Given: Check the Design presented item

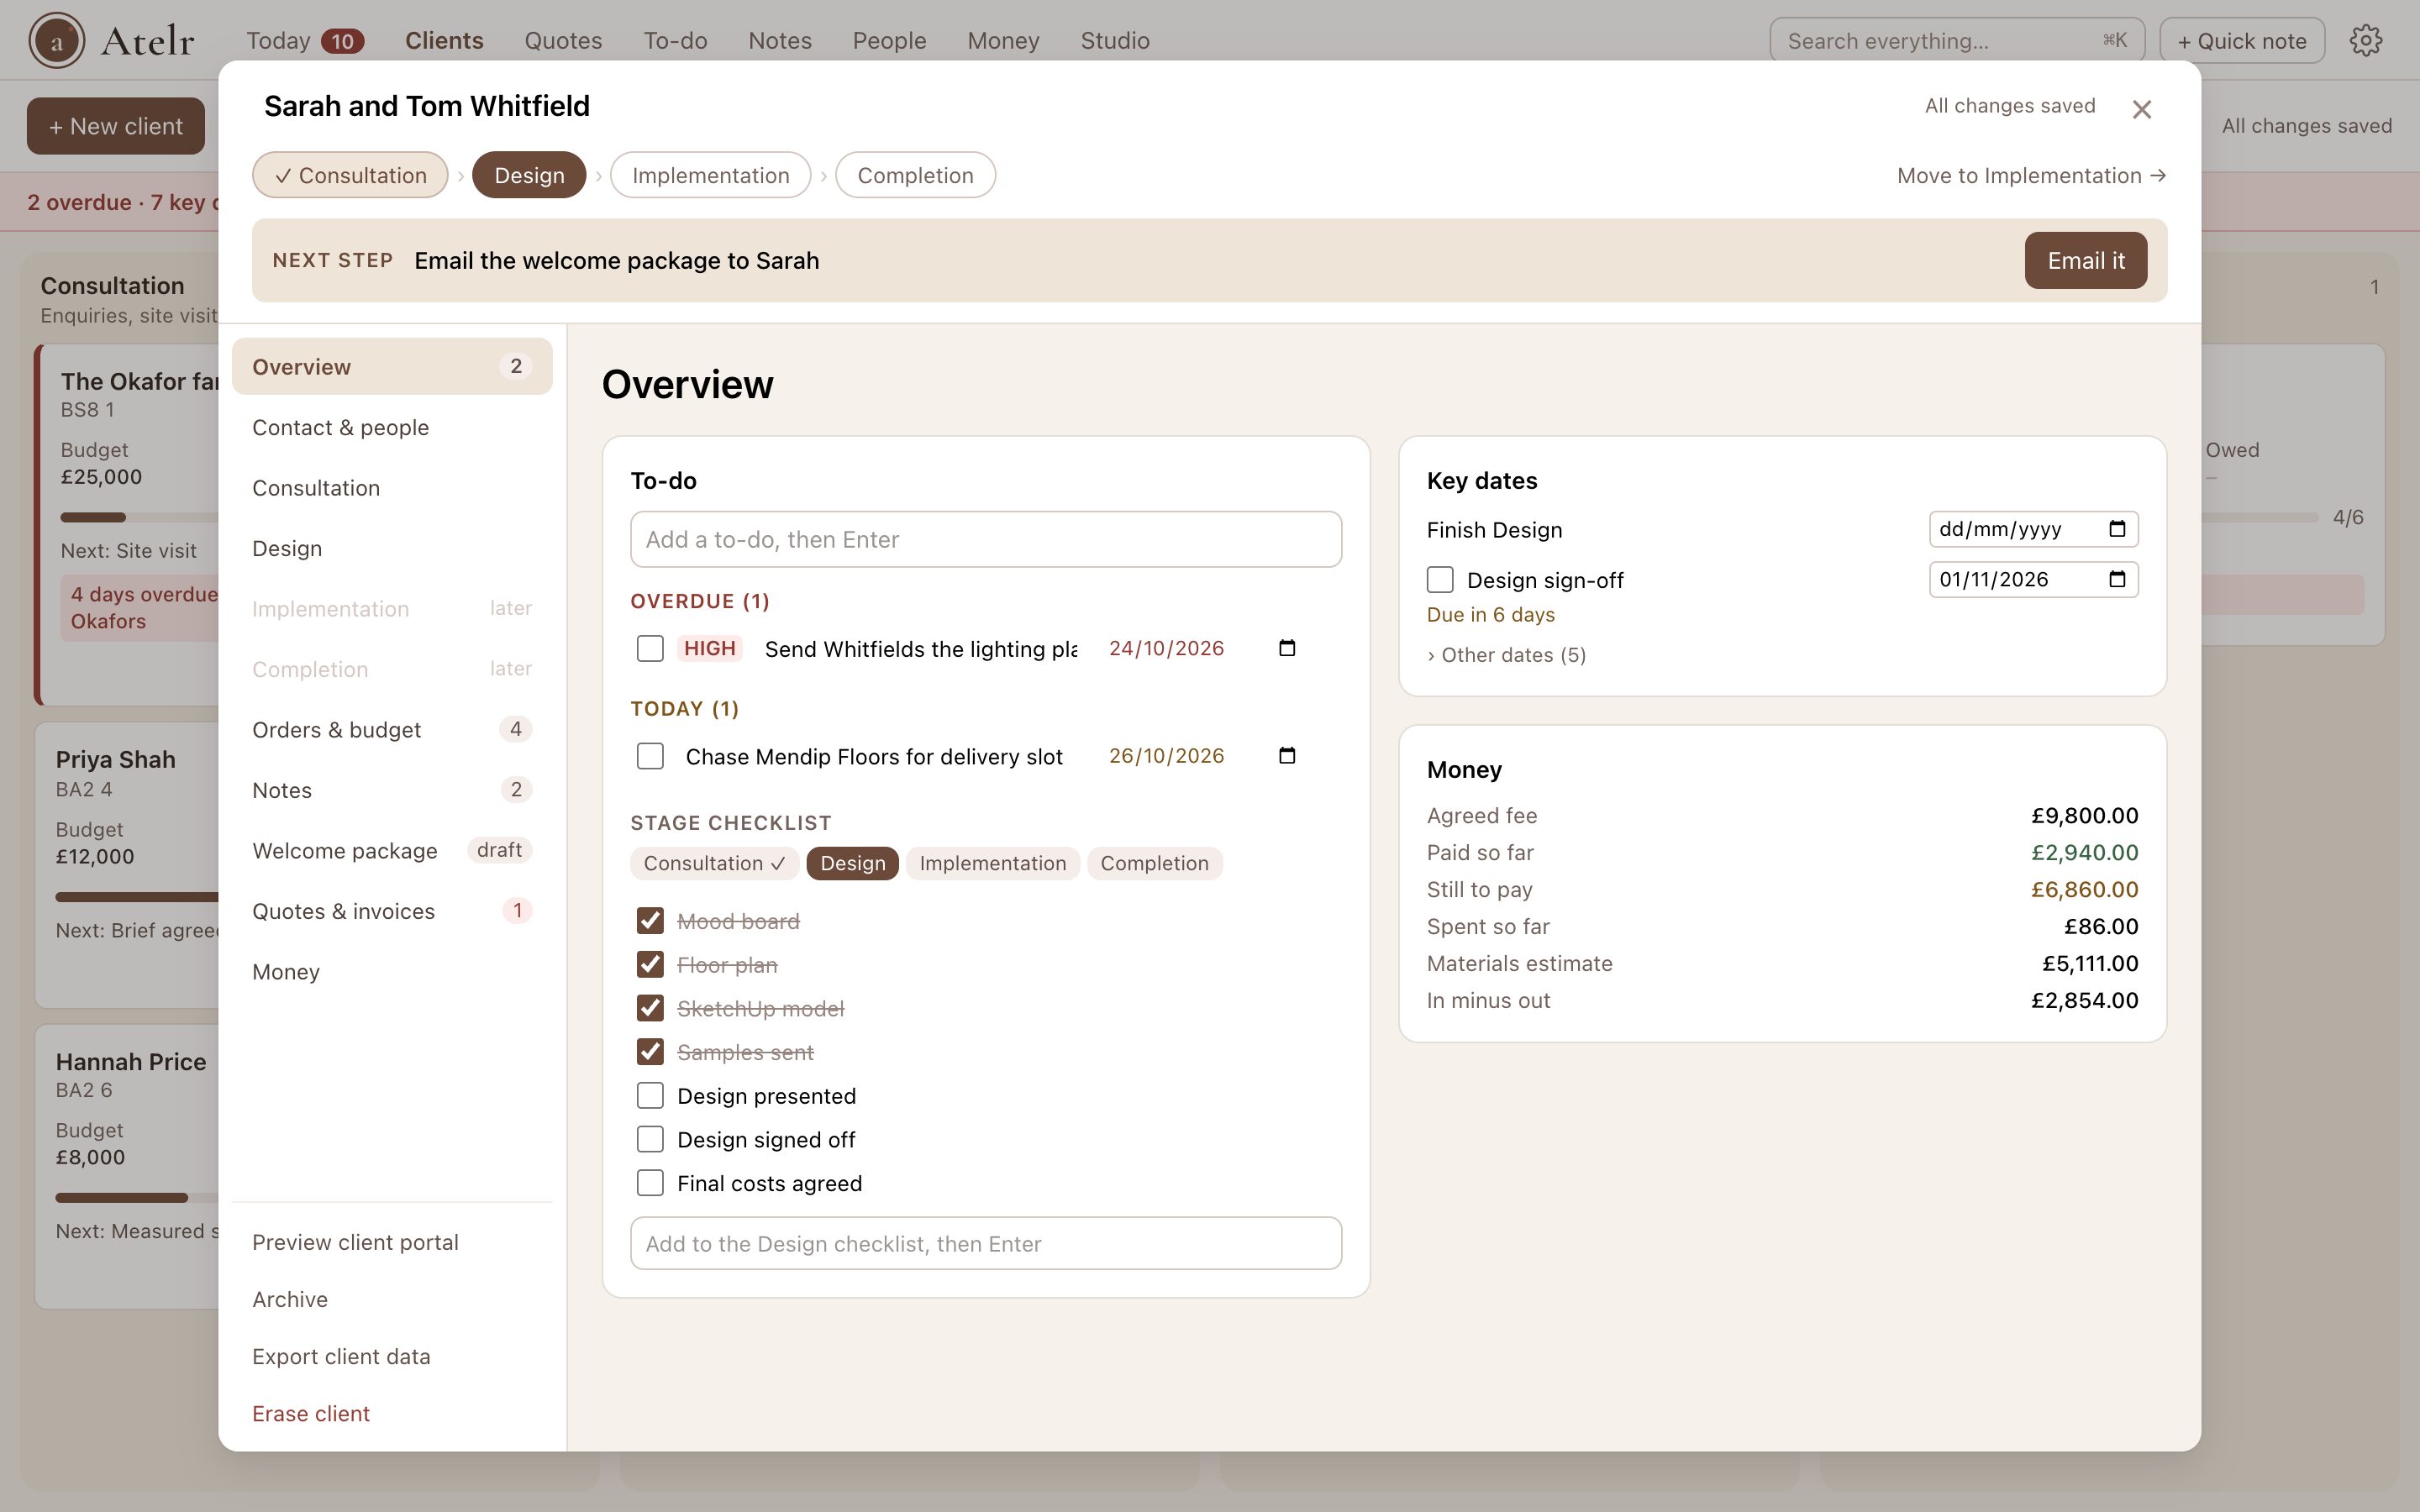Looking at the screenshot, I should 650,1096.
